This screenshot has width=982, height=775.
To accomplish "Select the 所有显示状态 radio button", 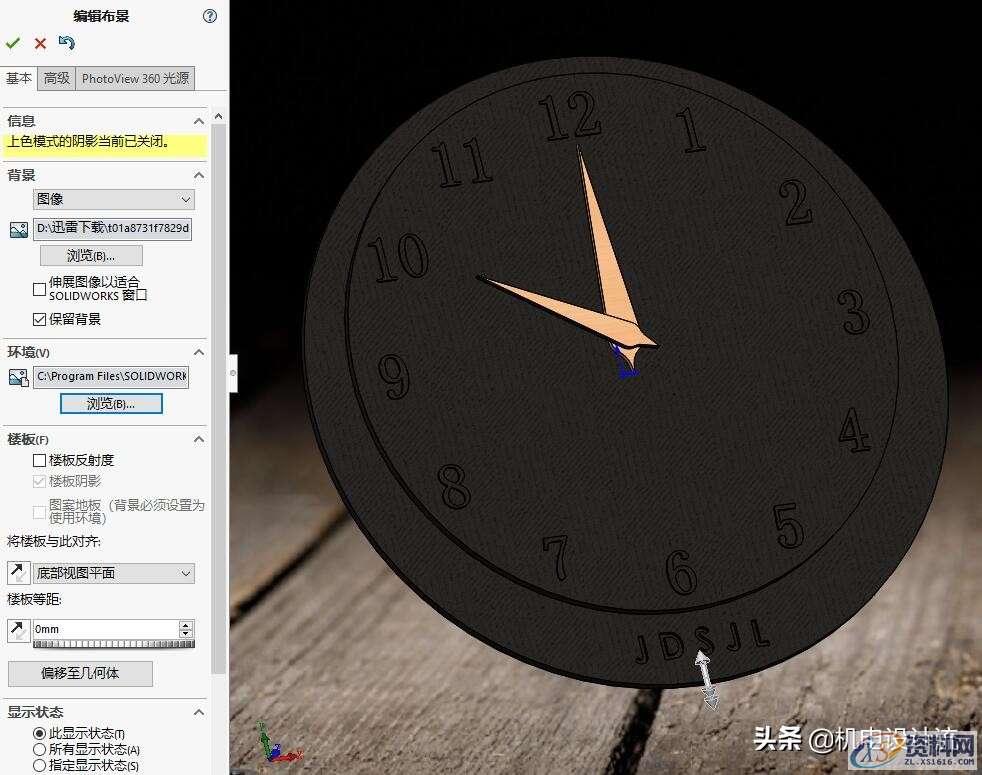I will 40,749.
